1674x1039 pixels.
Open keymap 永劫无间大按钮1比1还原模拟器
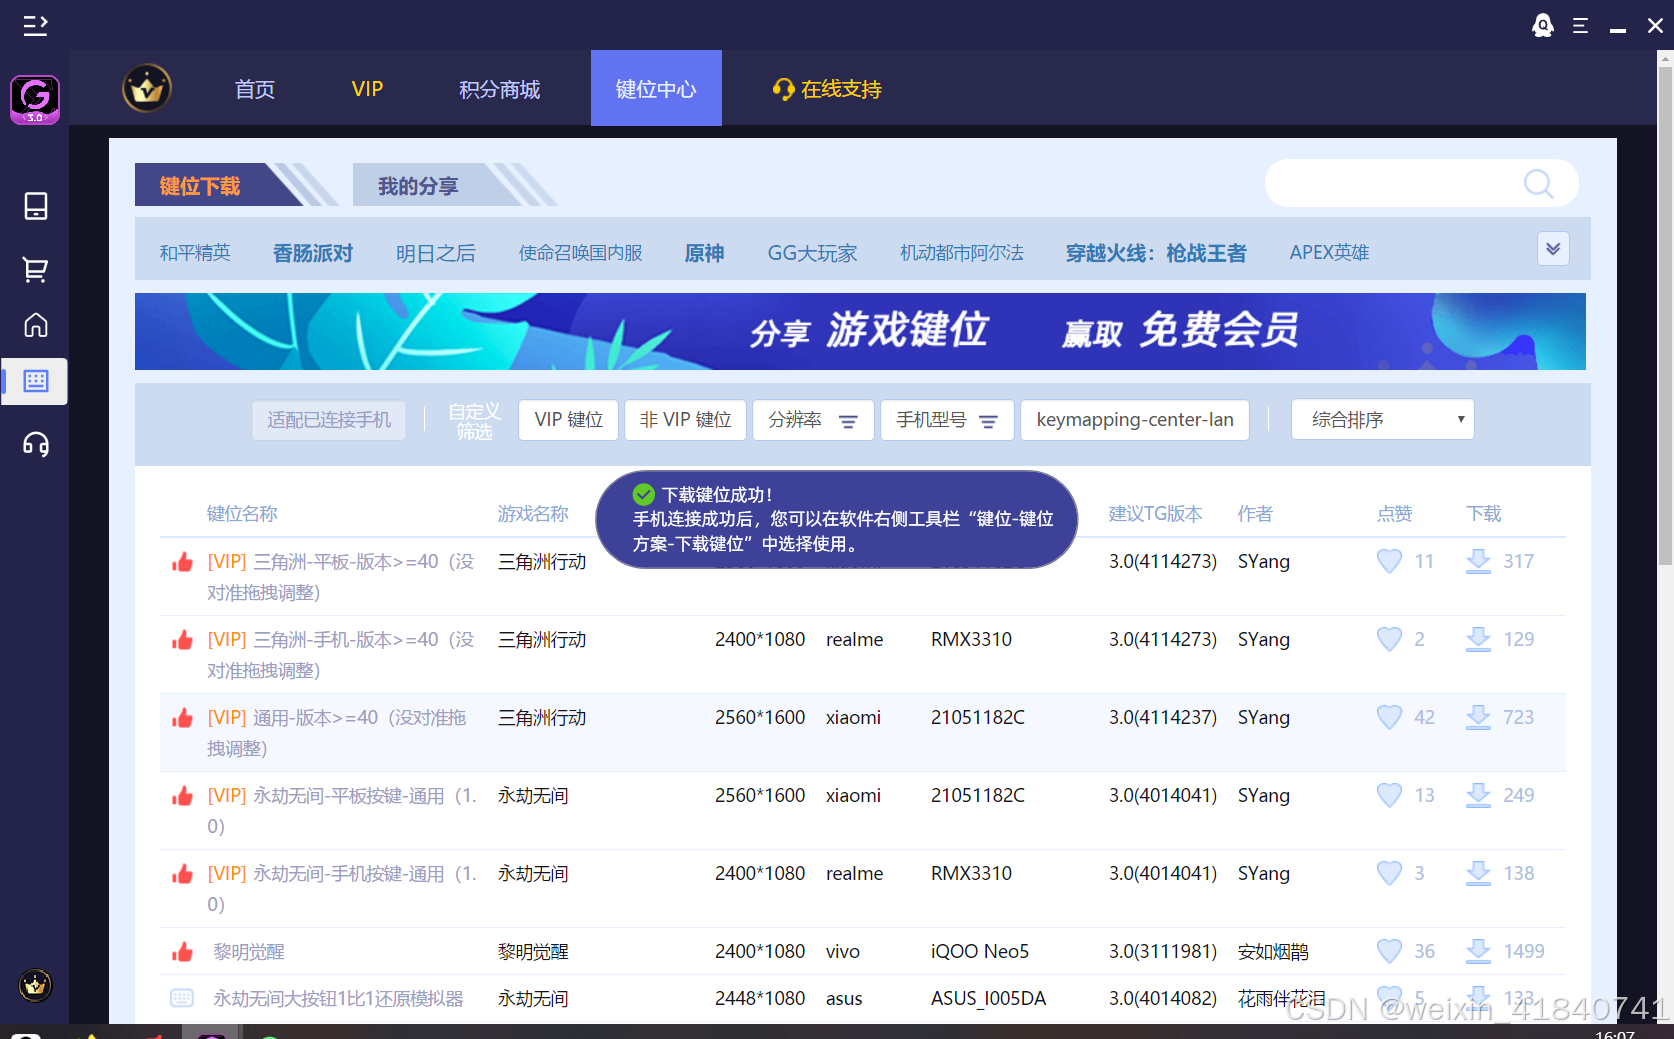point(338,998)
